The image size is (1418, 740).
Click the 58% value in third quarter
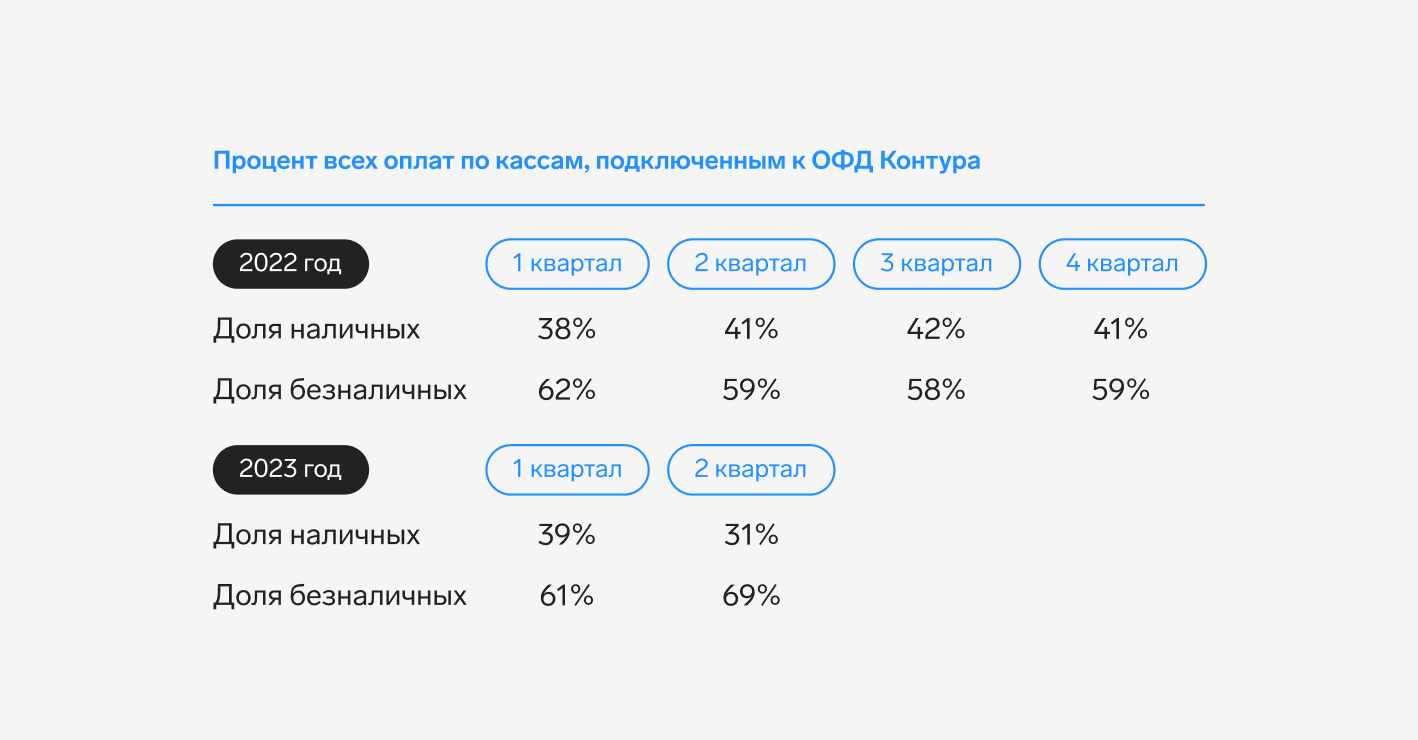click(937, 390)
